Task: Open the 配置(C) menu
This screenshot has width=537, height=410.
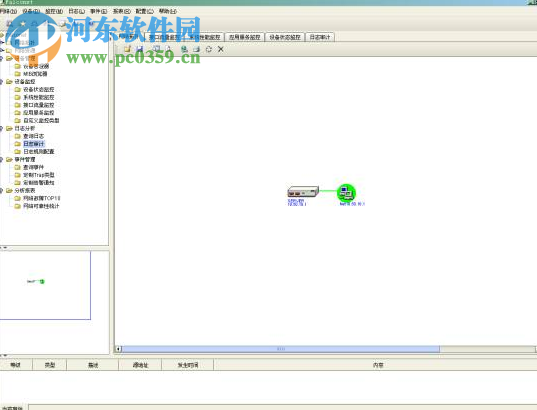Action: 145,11
